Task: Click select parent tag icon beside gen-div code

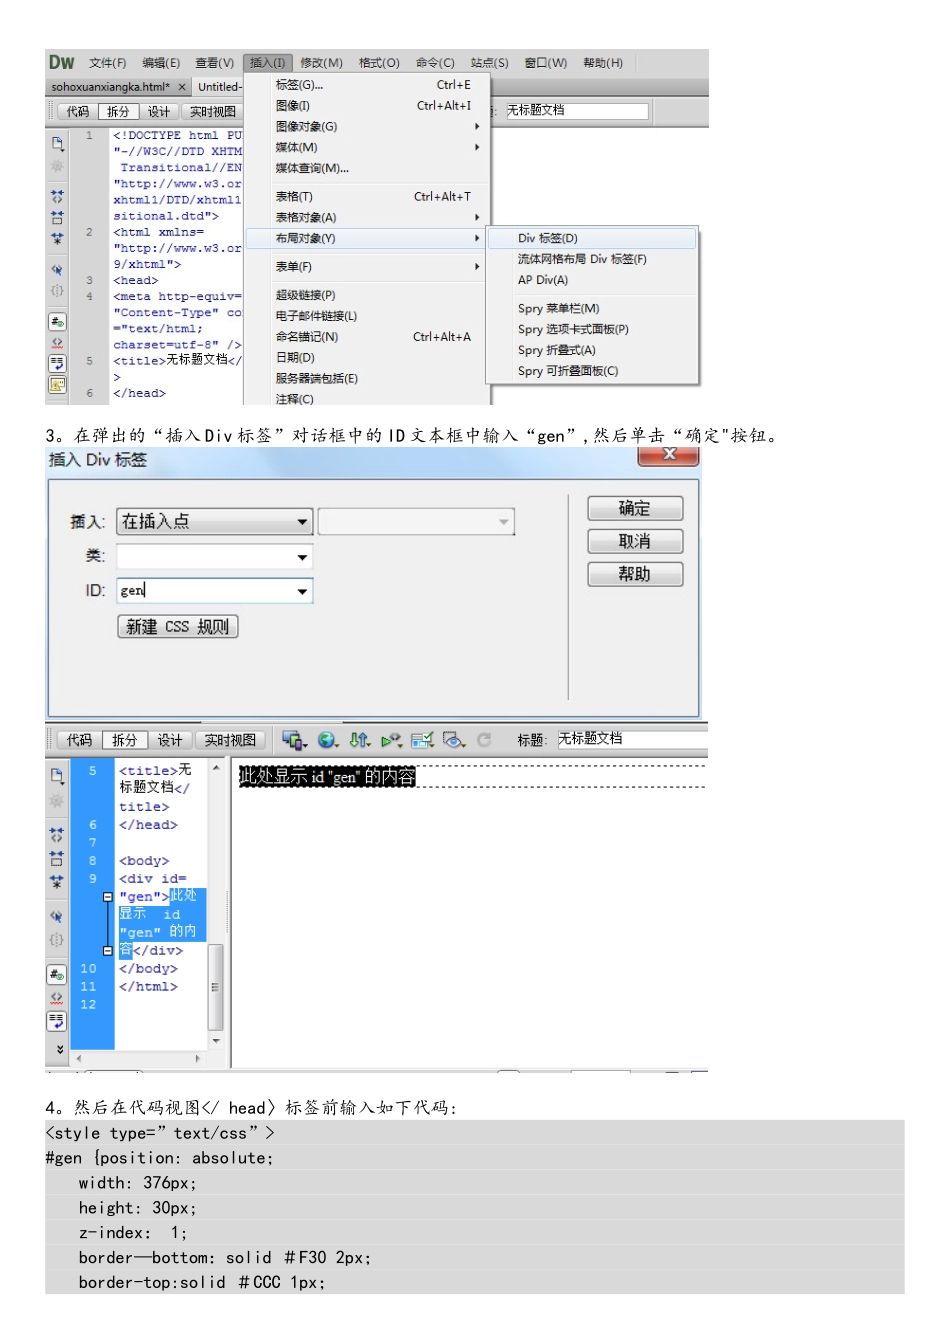Action: 57,916
